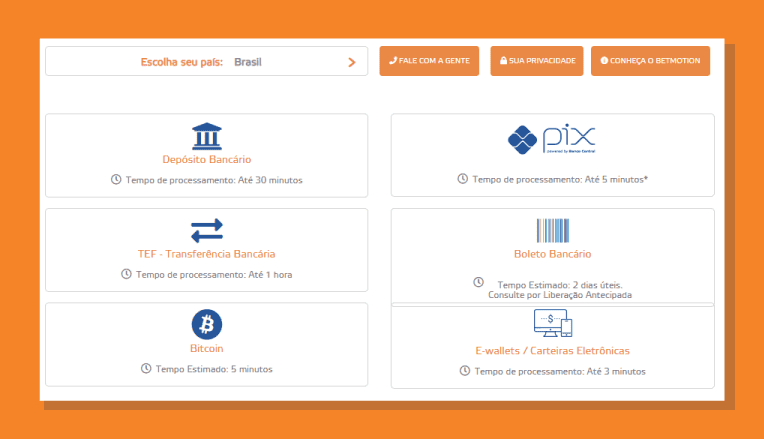Screen dimensions: 764x439
Task: Select the Pix logo payment option
Action: 552,139
